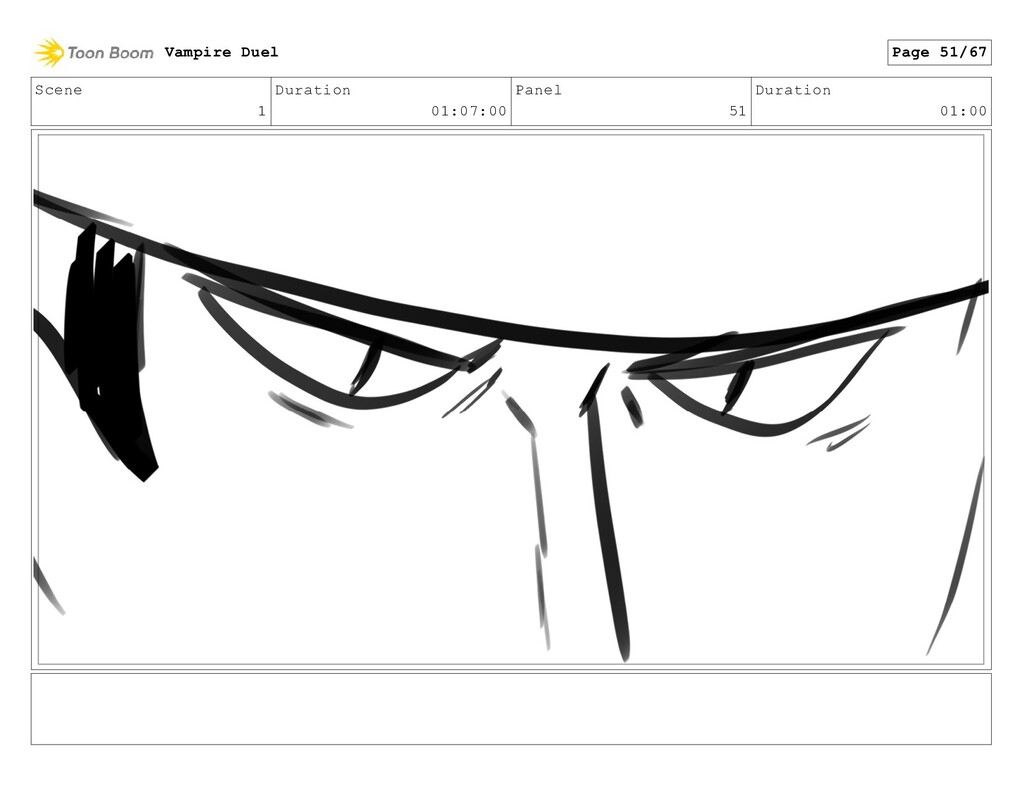The height and width of the screenshot is (791, 1024).
Task: Click the empty notes box below the panel
Action: pyautogui.click(x=511, y=709)
